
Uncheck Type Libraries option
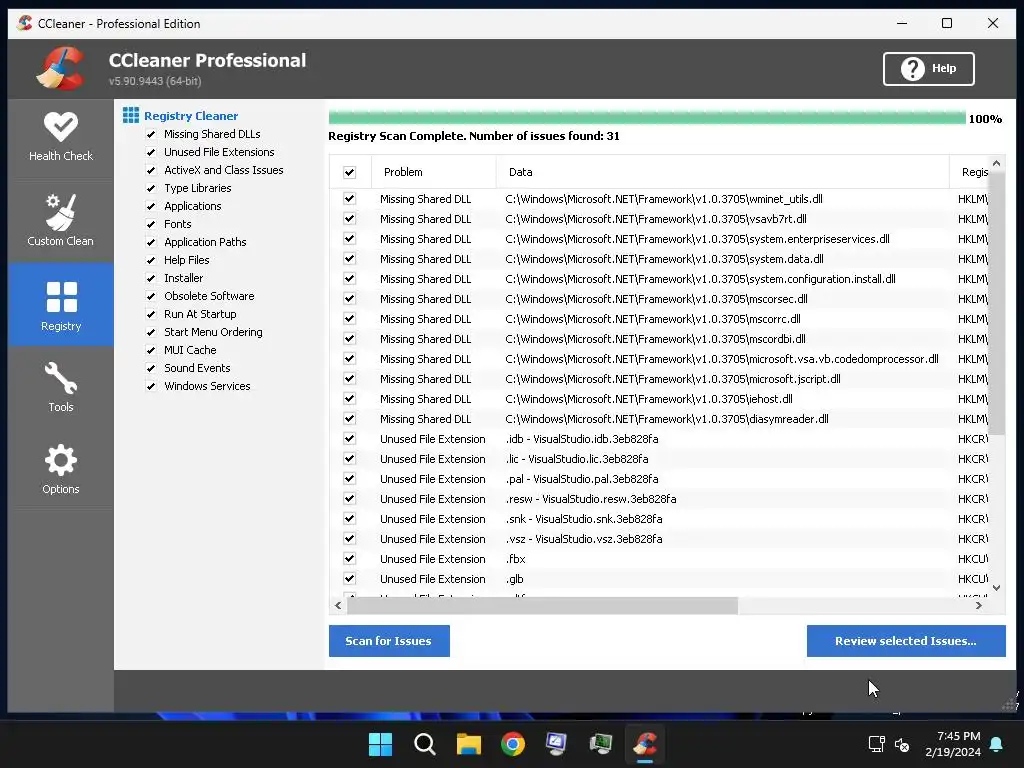point(151,188)
